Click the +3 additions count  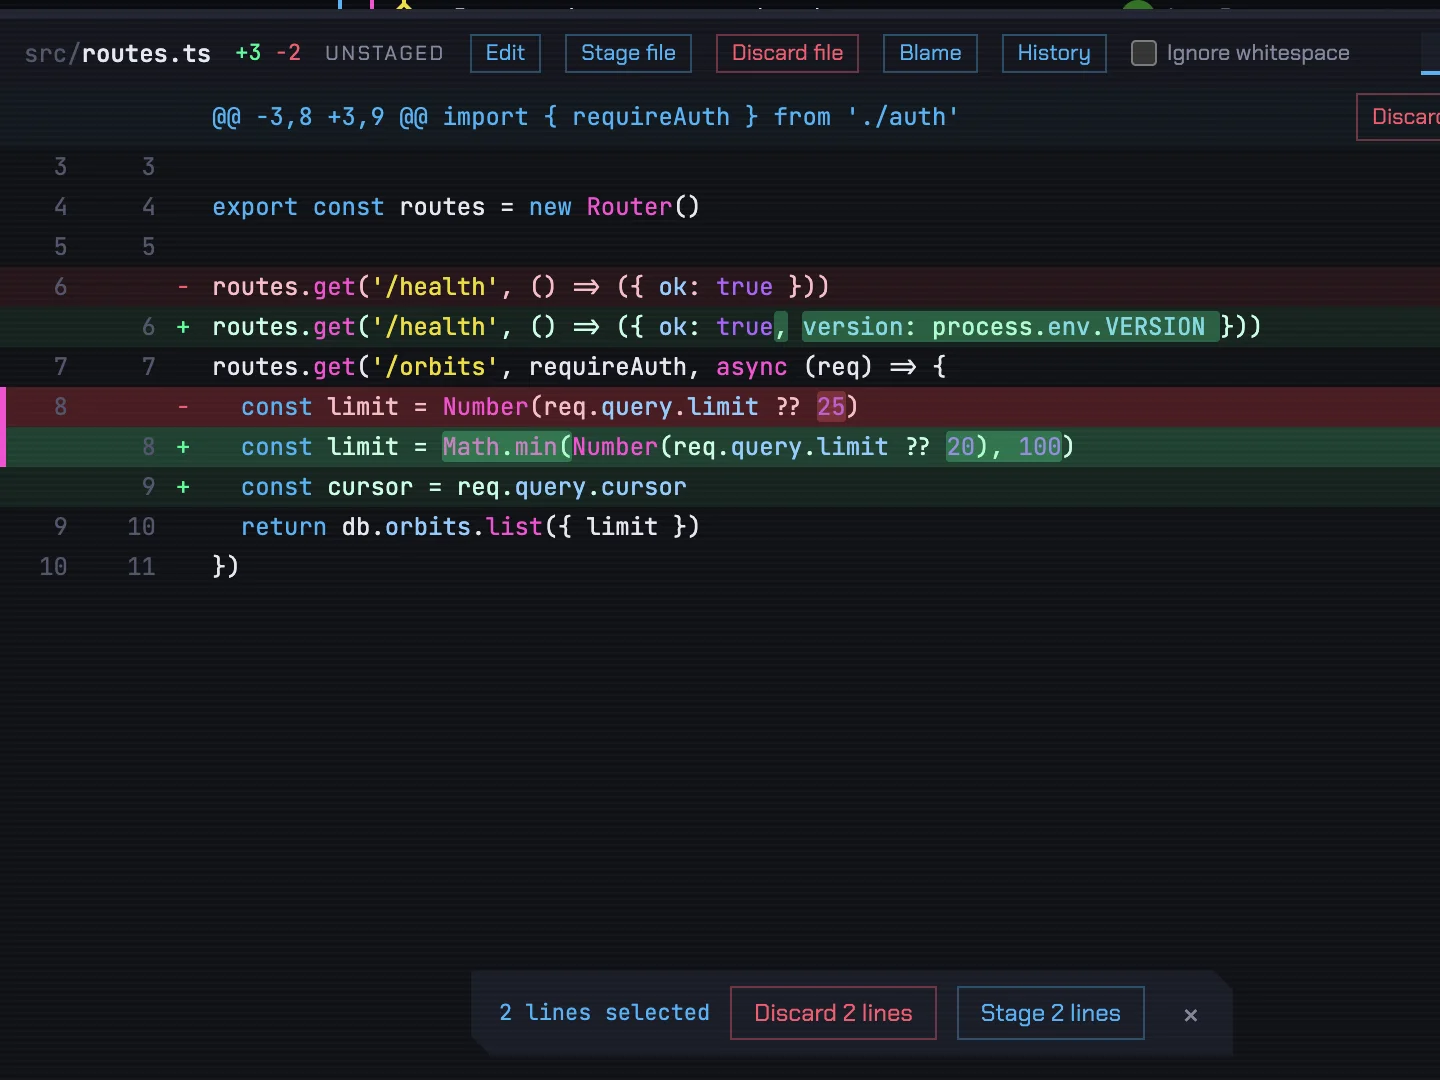coord(248,53)
